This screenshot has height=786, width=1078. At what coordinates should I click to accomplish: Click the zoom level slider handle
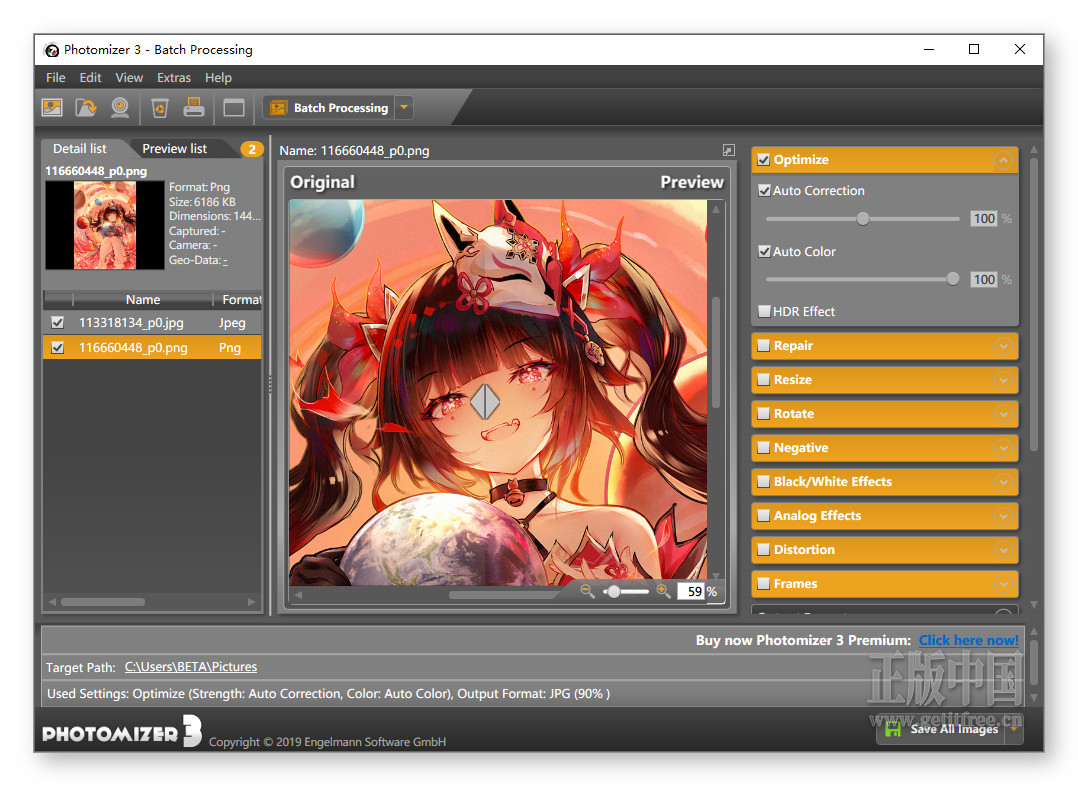click(x=613, y=591)
